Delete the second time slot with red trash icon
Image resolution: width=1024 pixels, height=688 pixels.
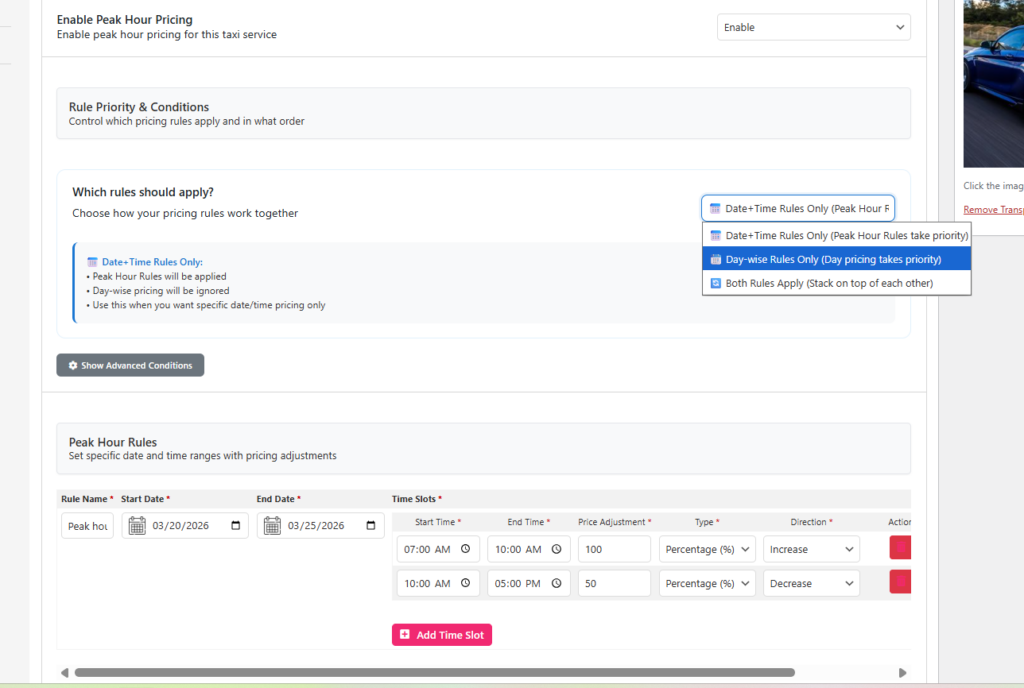click(899, 581)
